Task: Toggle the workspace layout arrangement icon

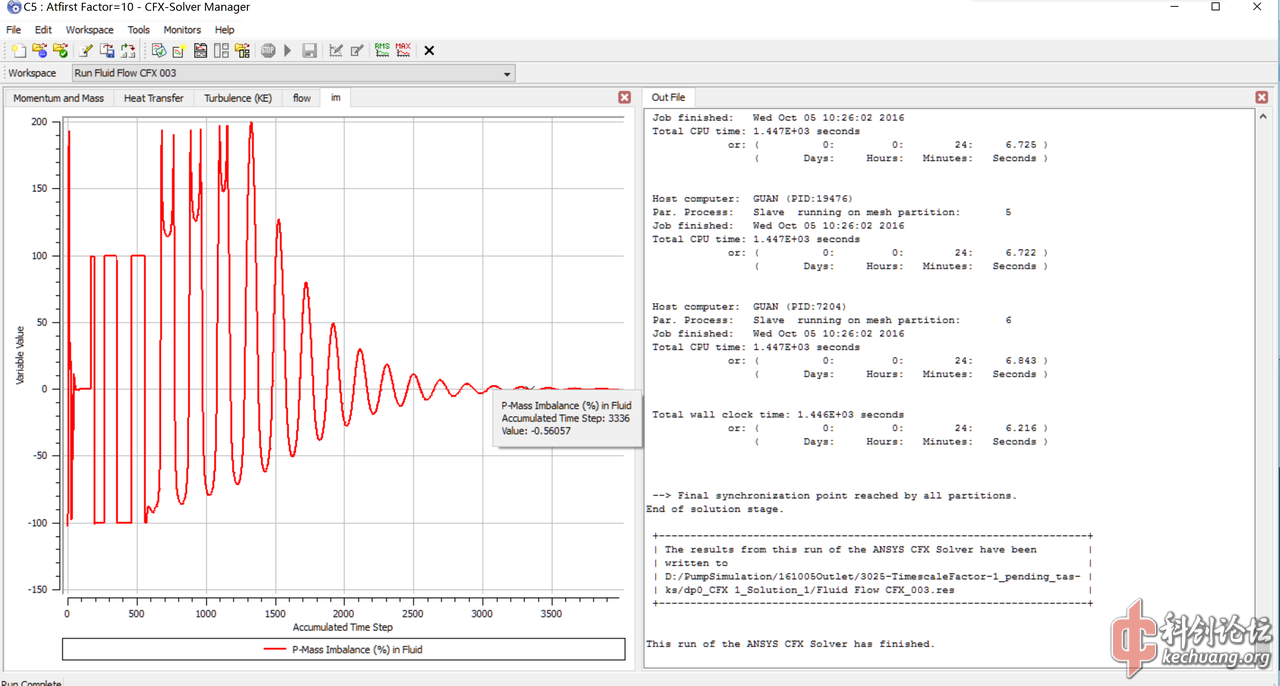Action: 221,50
